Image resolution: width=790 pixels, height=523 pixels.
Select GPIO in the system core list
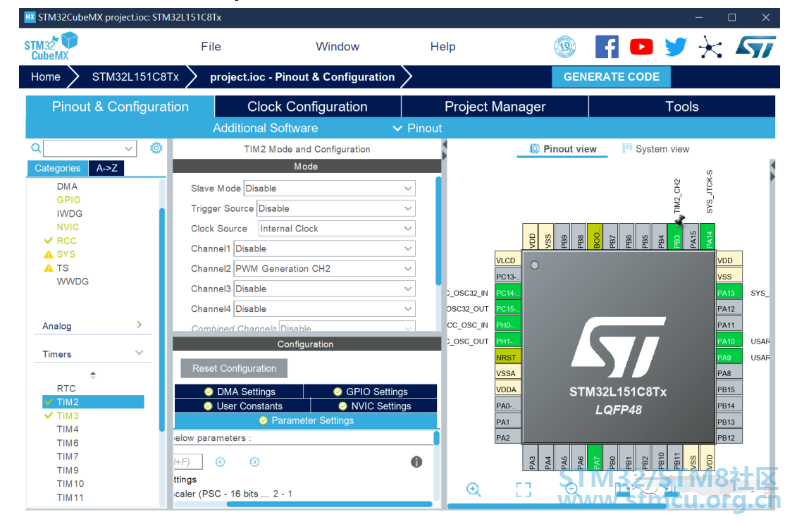[69, 200]
